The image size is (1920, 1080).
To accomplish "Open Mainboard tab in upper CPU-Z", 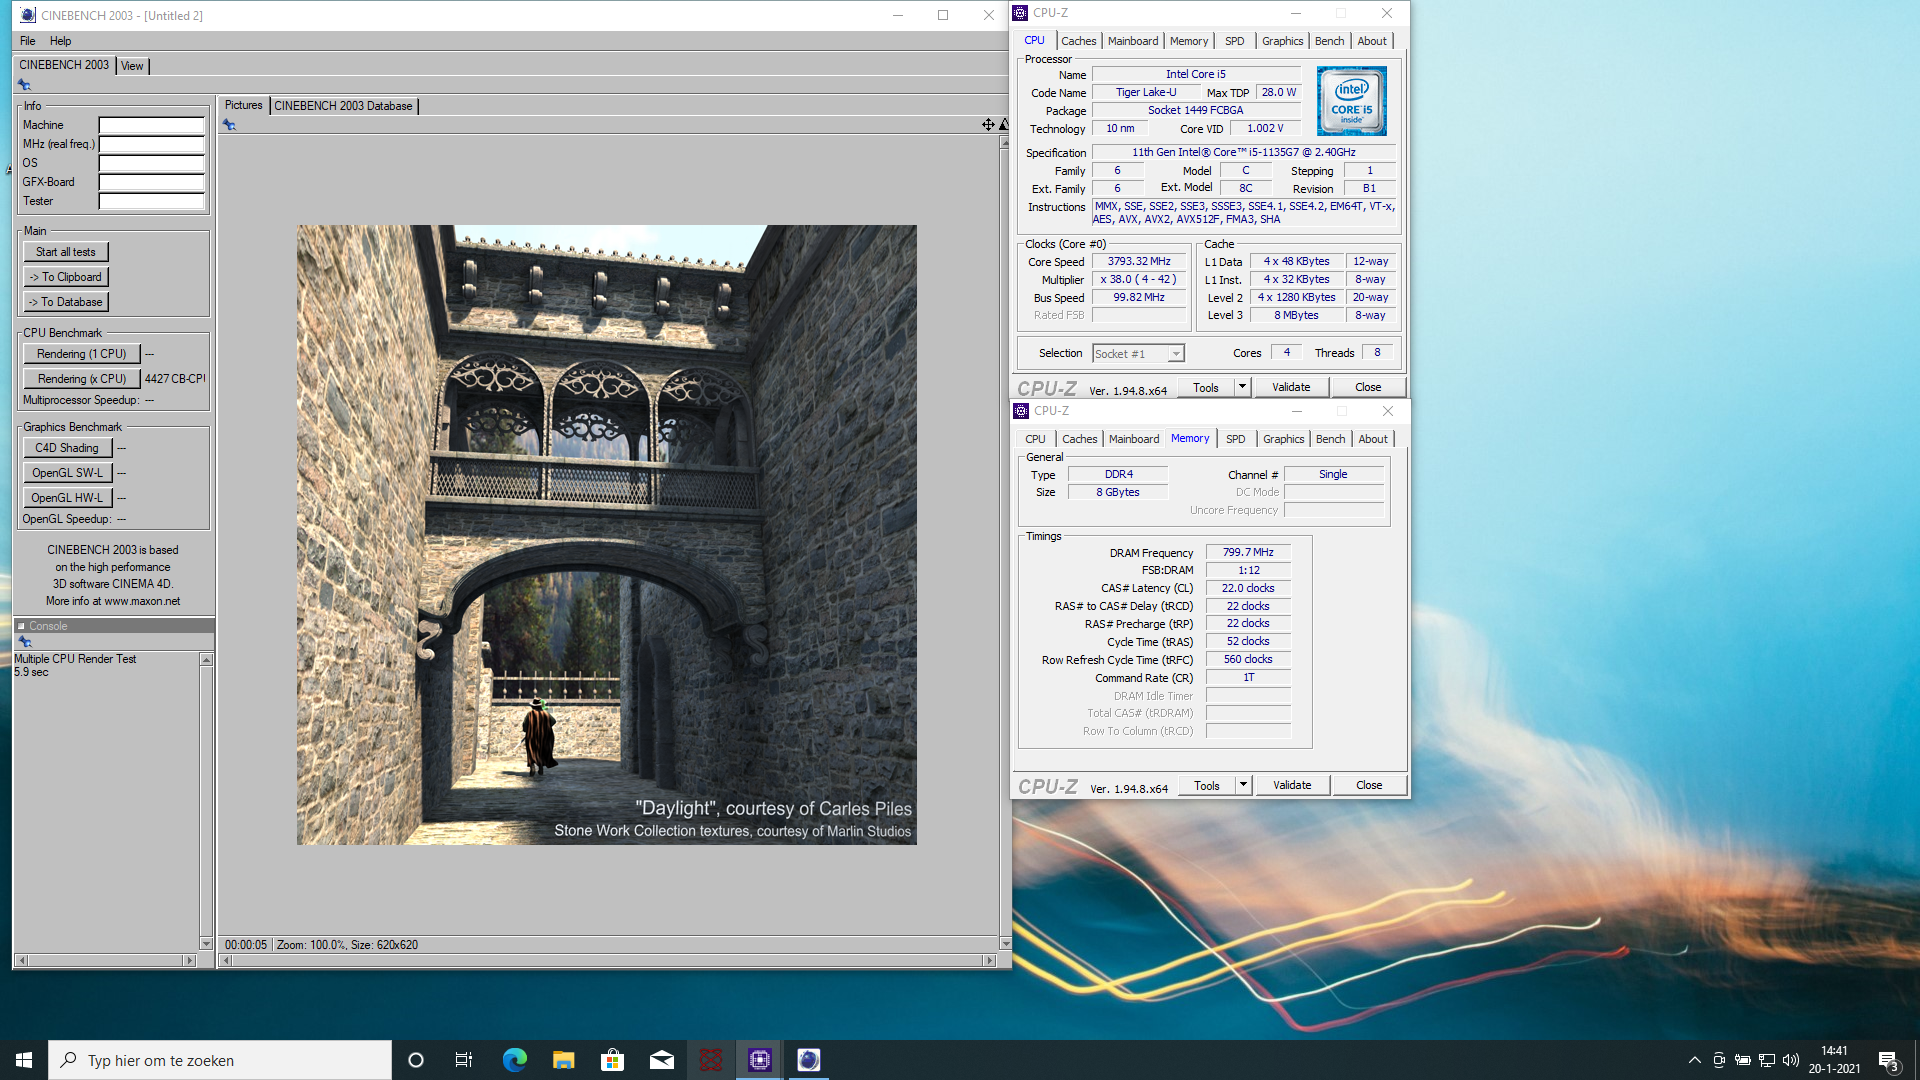I will [1133, 41].
